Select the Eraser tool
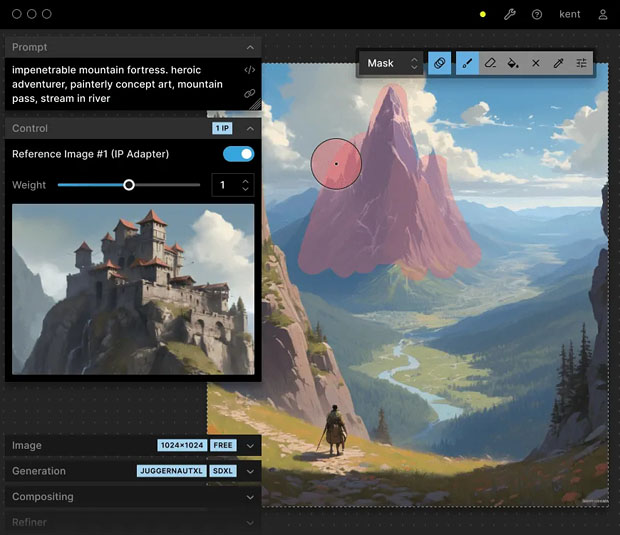Viewport: 620px width, 535px height. pyautogui.click(x=490, y=63)
